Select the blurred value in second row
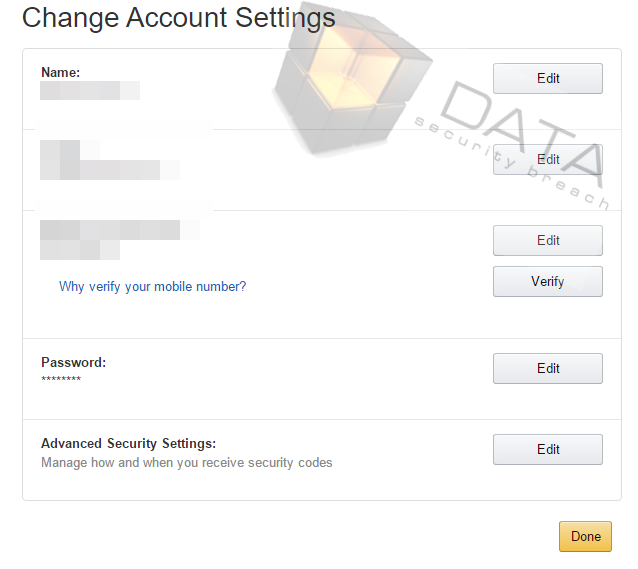Image resolution: width=638 pixels, height=569 pixels. (x=110, y=160)
